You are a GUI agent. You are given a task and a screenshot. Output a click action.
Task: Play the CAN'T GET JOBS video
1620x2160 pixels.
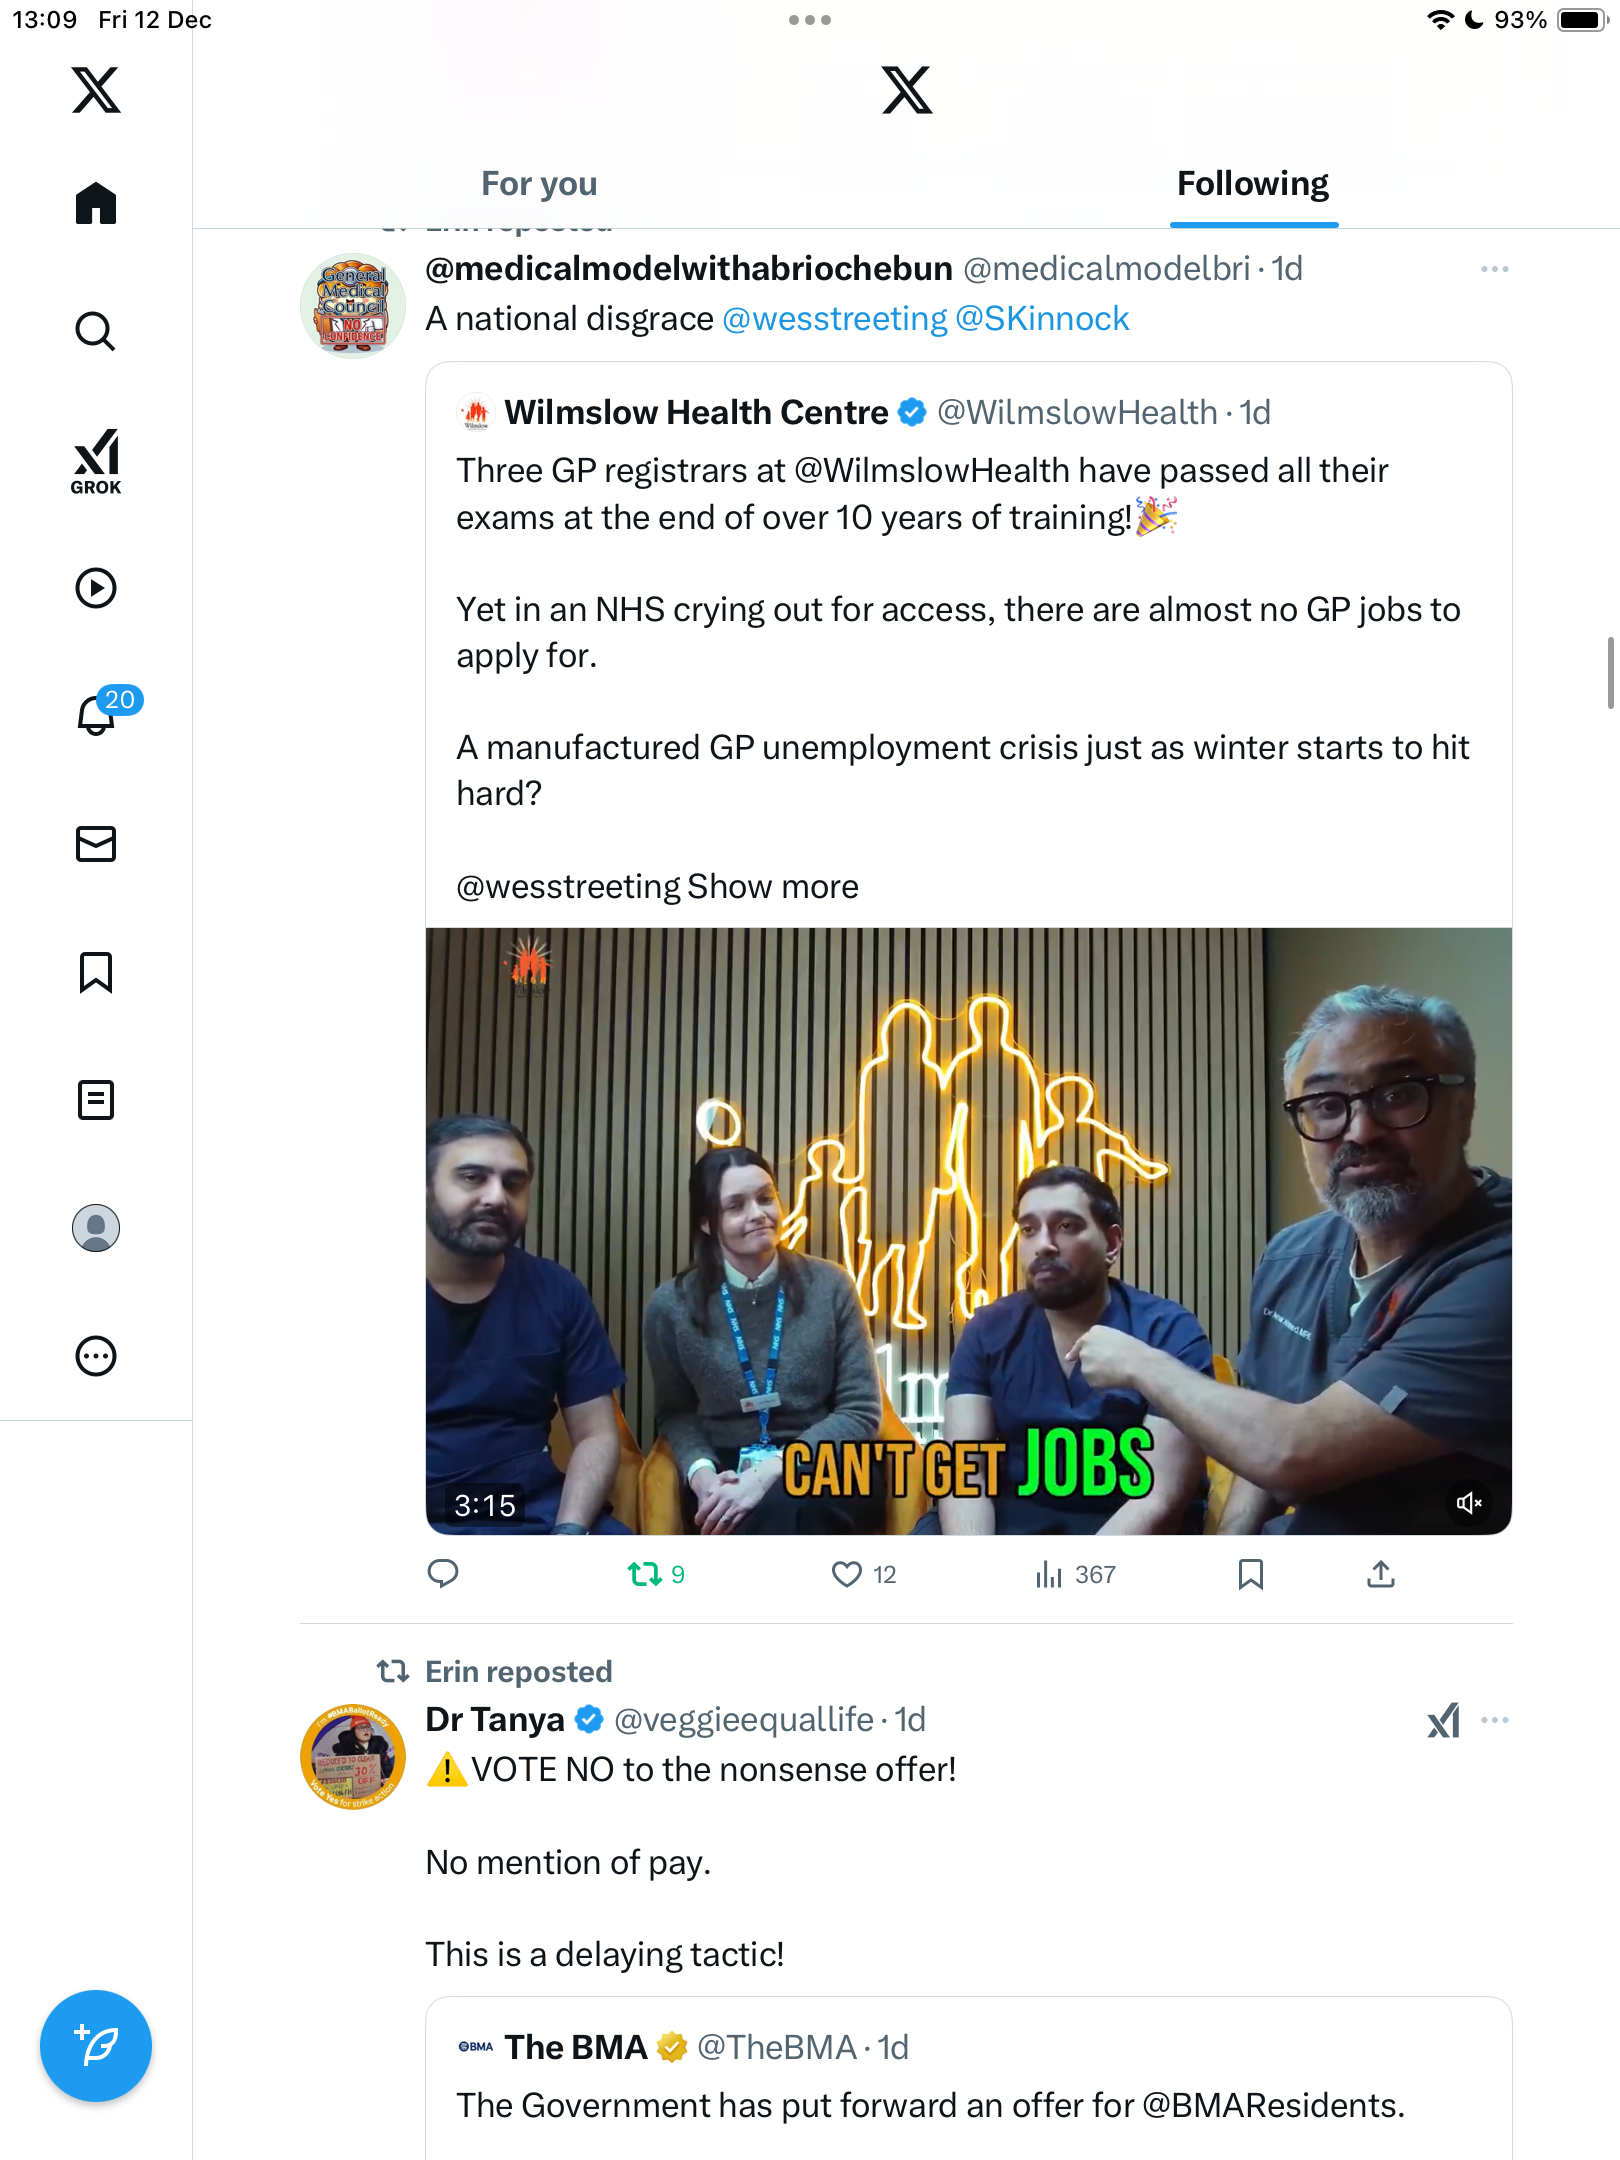[x=968, y=1230]
